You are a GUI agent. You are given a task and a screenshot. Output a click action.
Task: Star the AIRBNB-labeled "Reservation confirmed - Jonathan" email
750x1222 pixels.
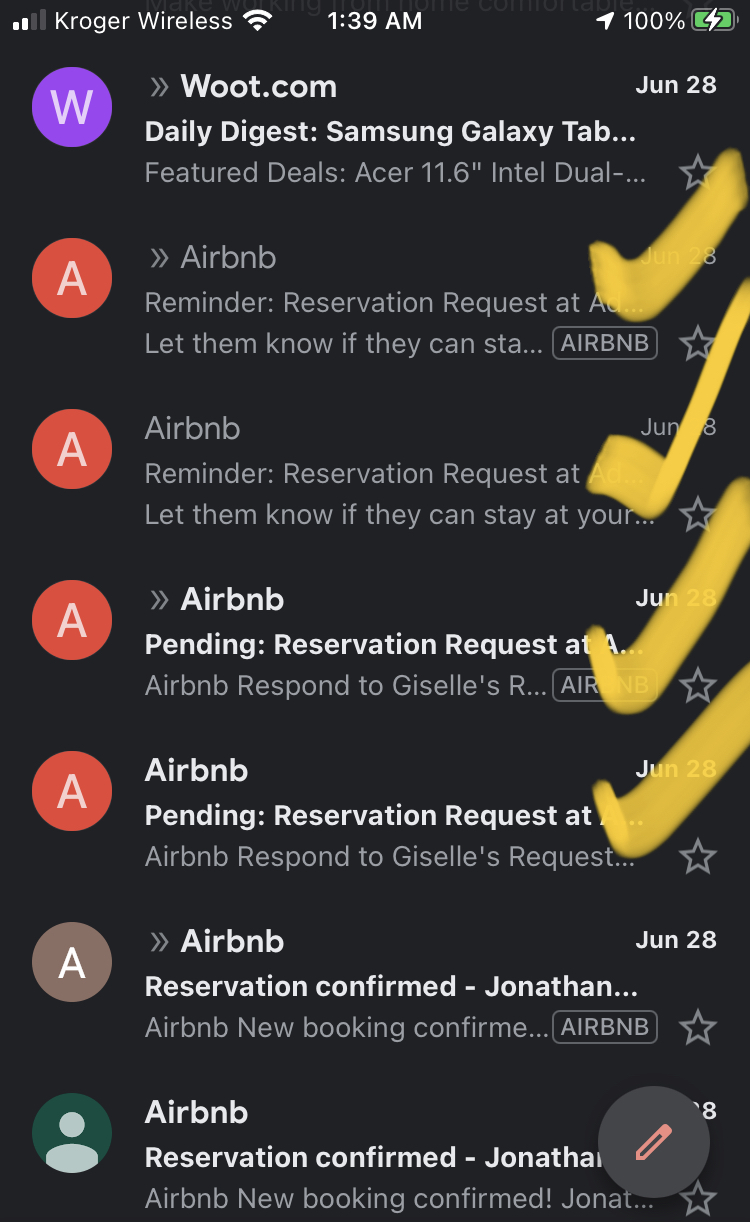tap(697, 1028)
